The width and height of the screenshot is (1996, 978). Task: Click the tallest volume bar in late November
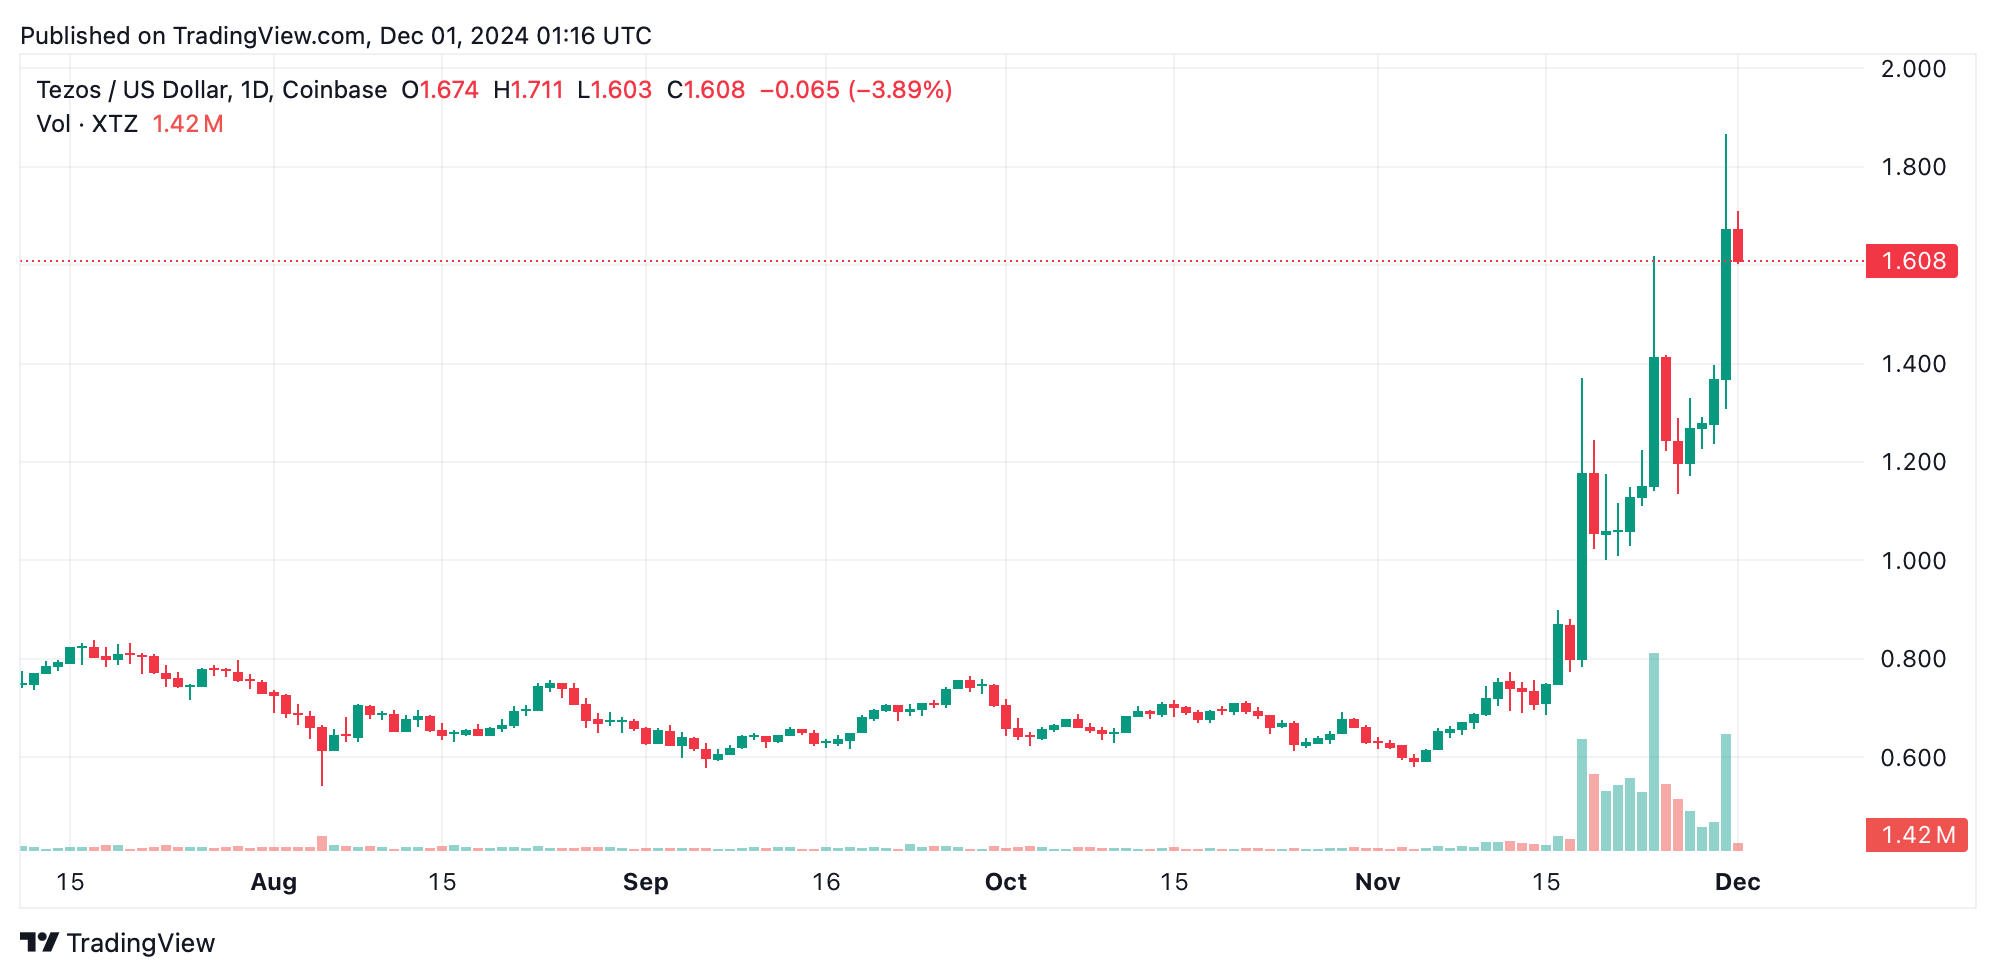pos(1654,752)
